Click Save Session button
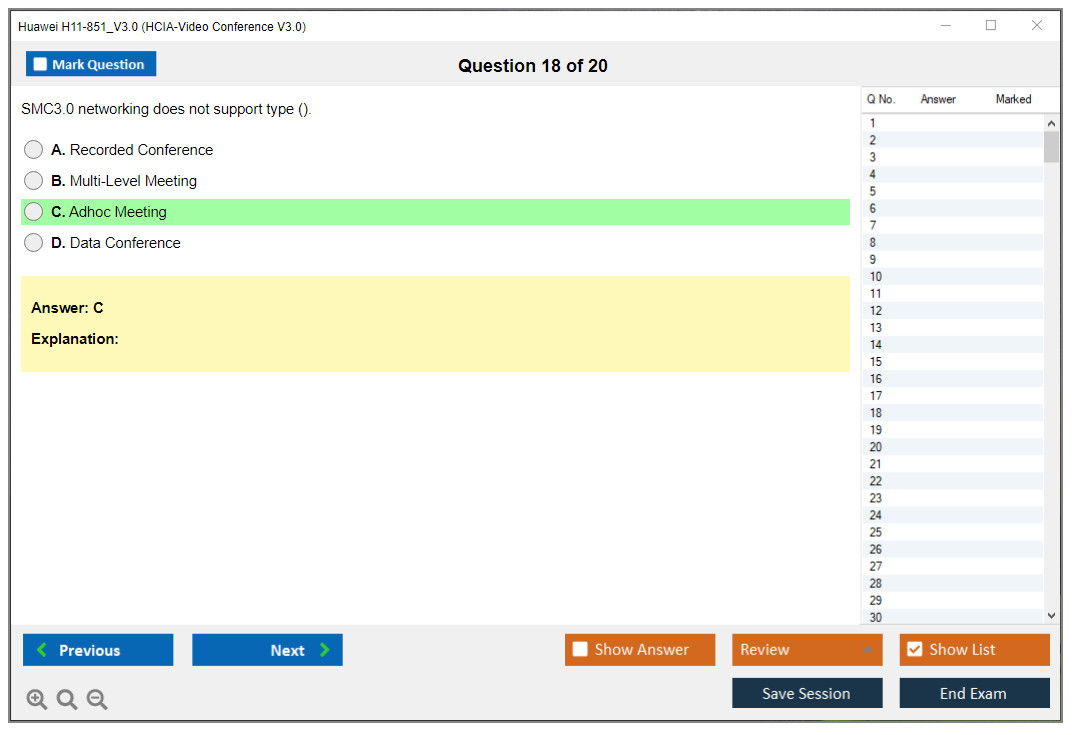This screenshot has width=1075, height=735. point(807,693)
